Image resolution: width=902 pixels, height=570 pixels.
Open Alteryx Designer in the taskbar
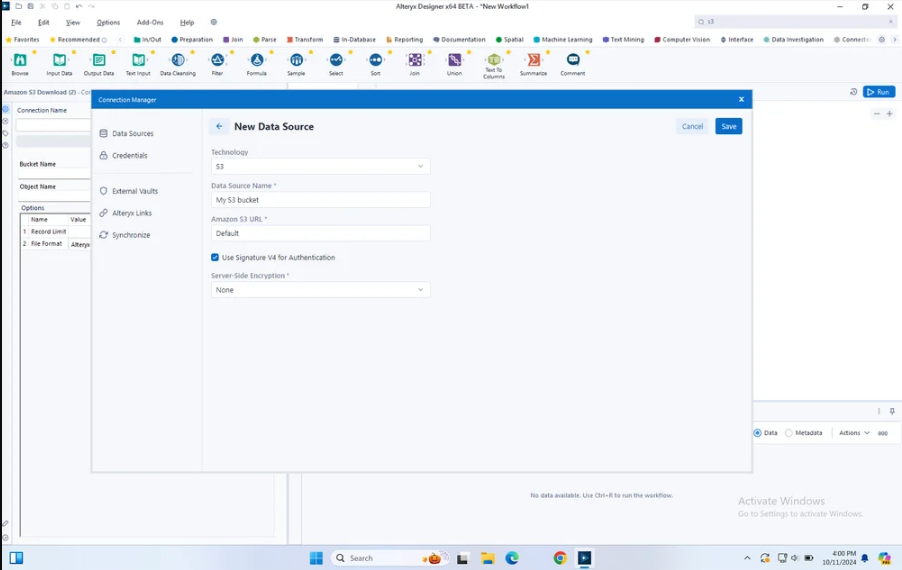[x=584, y=558]
